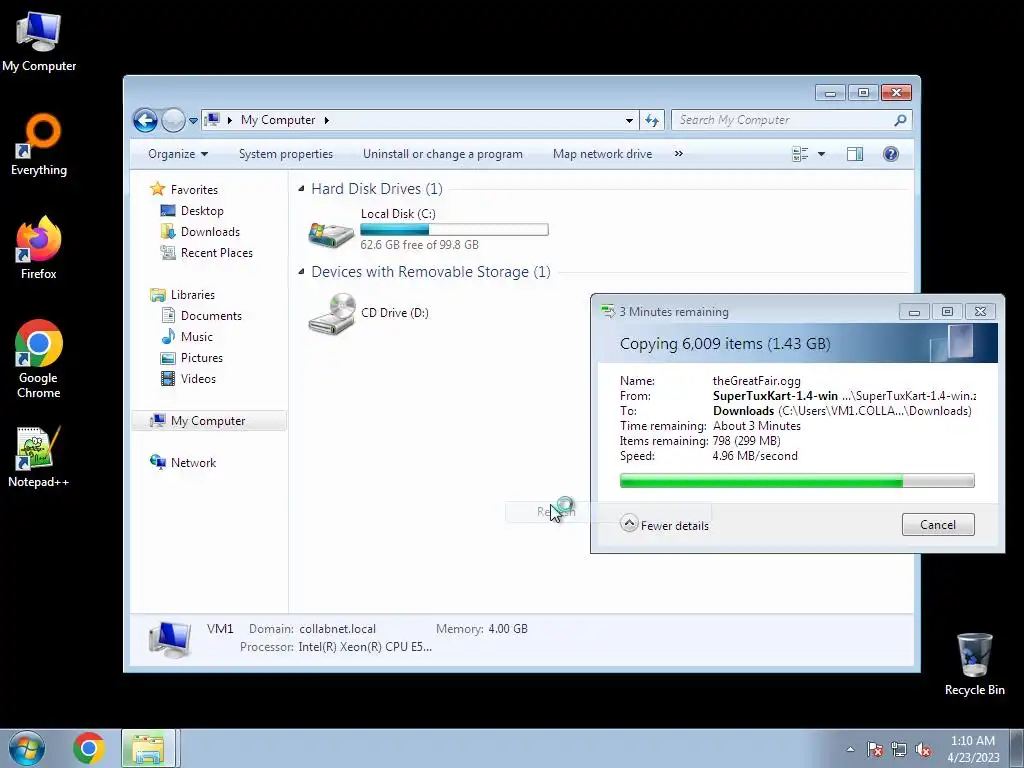Select CD Drive (D:) icon
The image size is (1024, 768).
tap(331, 313)
